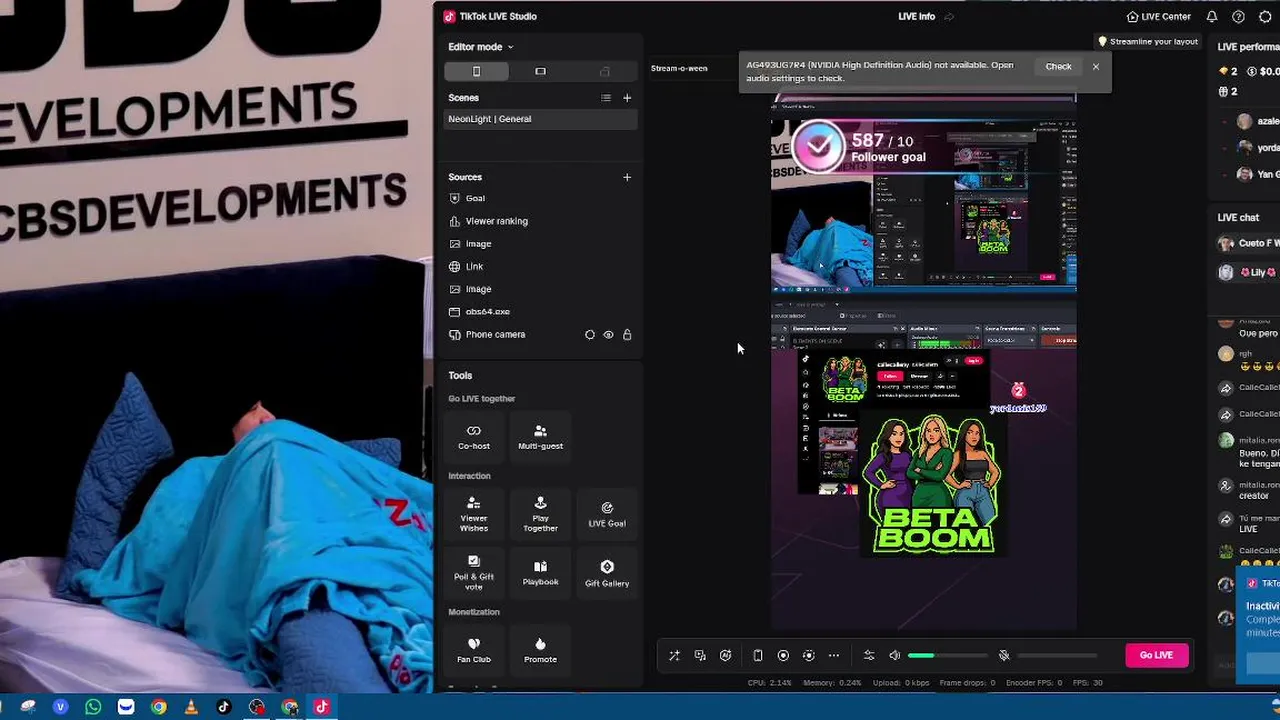Viewport: 1280px width, 720px height.
Task: Click the Beta Boom image in preview
Action: point(932,484)
